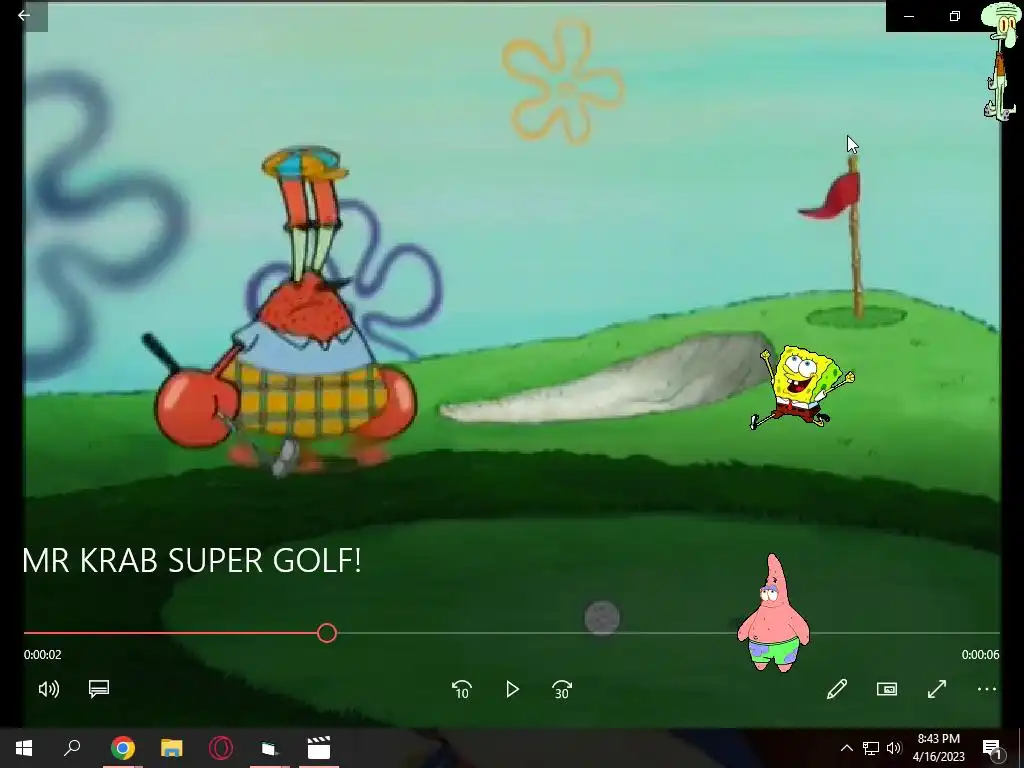Show hidden system tray icons

[846, 748]
